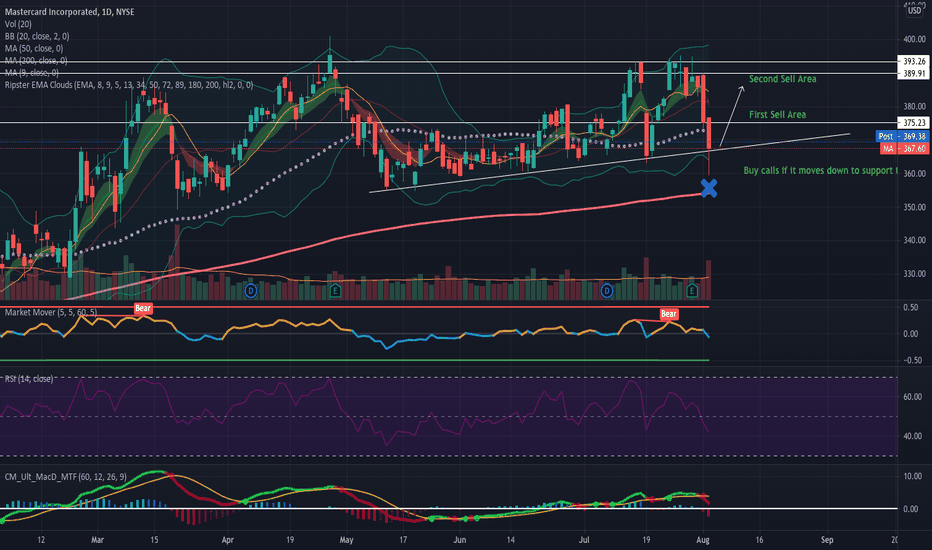932x550 pixels.
Task: Click the earnings E marker near late April
Action: [x=335, y=291]
